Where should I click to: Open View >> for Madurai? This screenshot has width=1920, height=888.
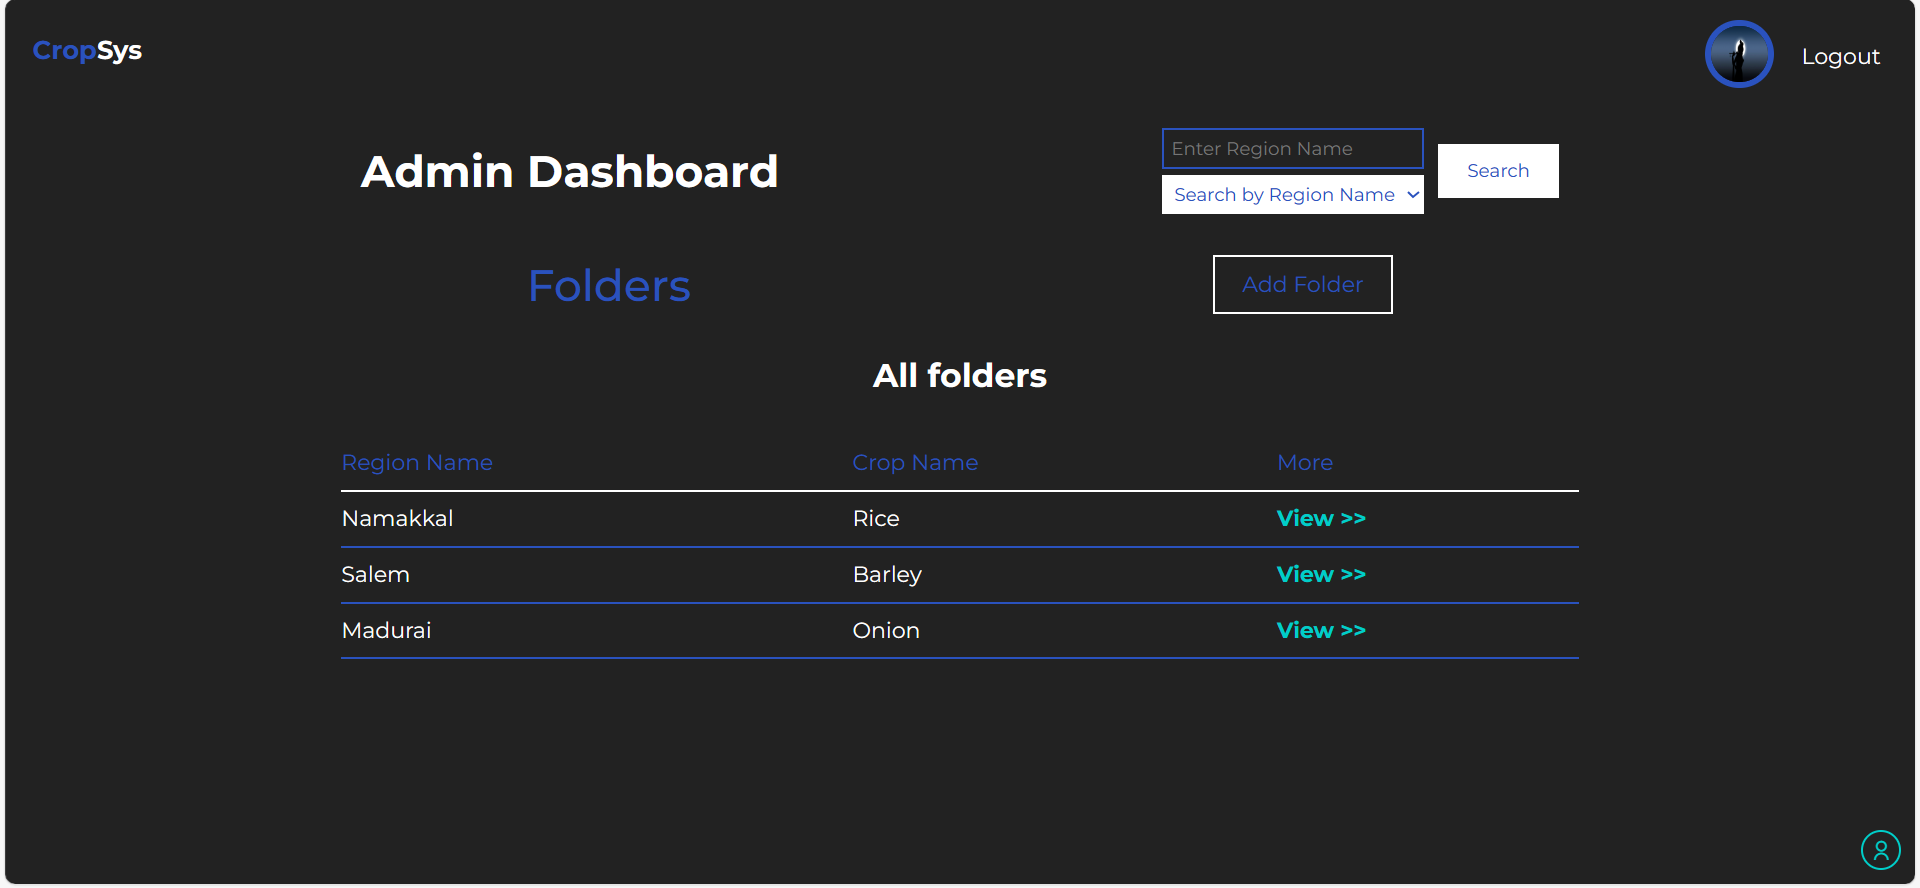(x=1320, y=631)
